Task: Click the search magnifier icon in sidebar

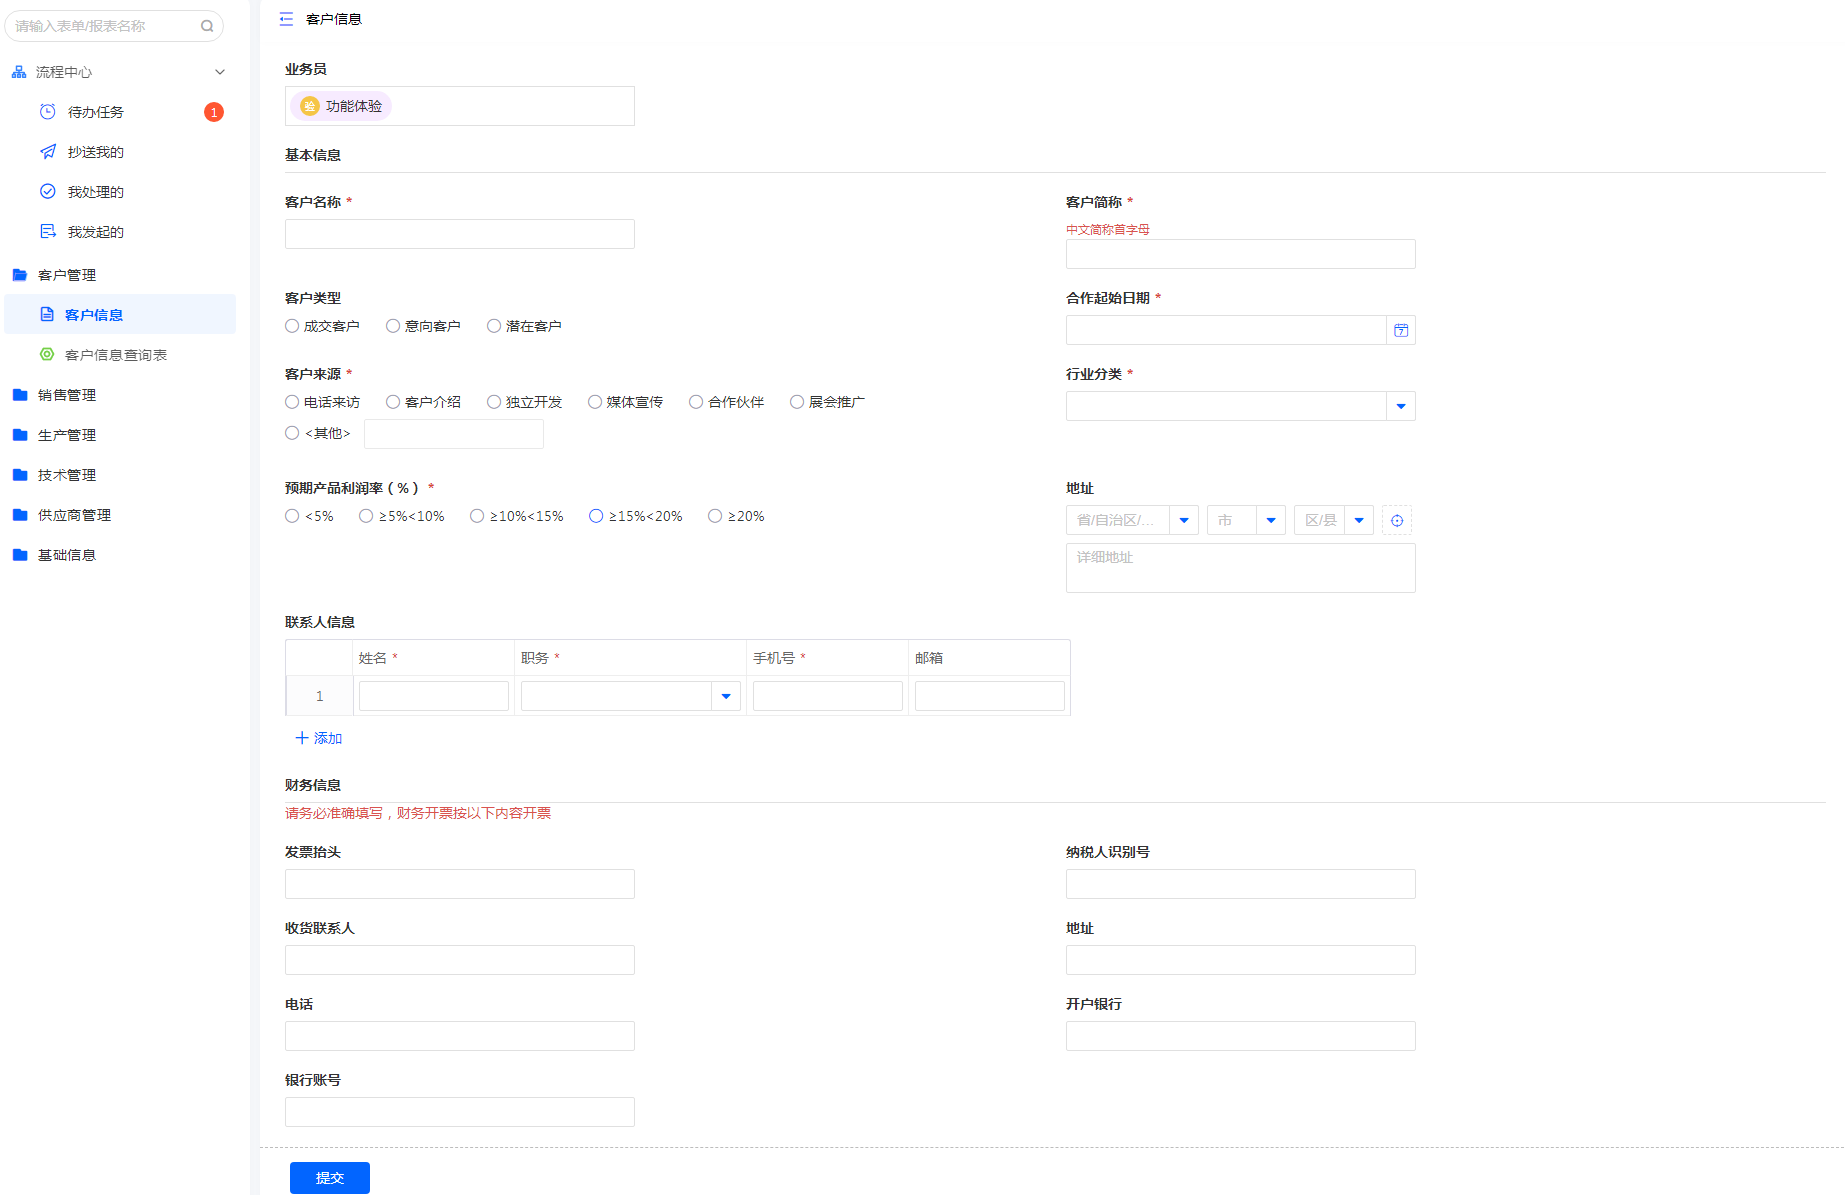Action: coord(207,26)
